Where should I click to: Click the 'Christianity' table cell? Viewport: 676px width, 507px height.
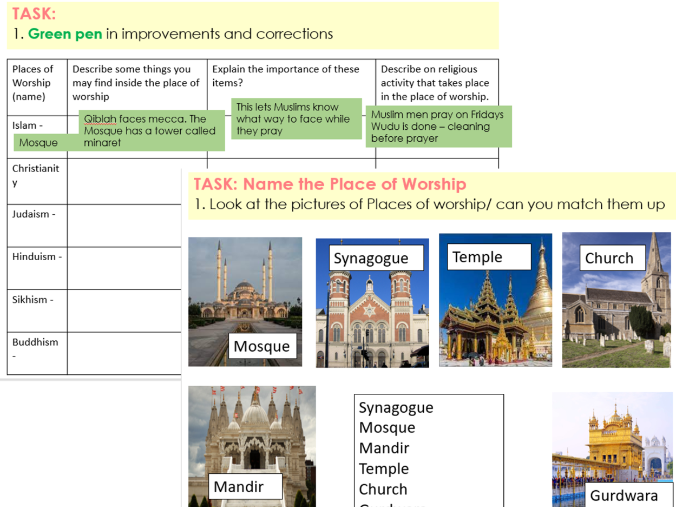(37, 181)
